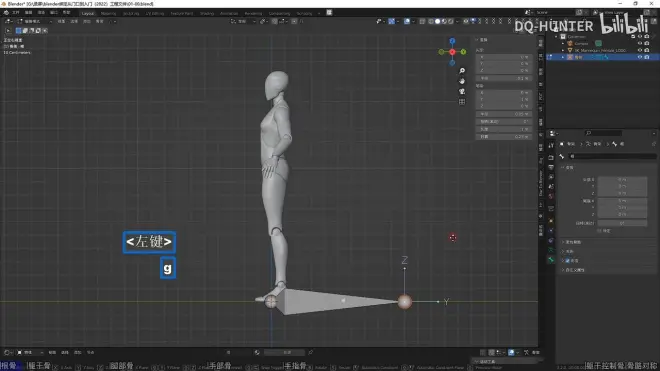Open the Output properties tab icon

551,167
